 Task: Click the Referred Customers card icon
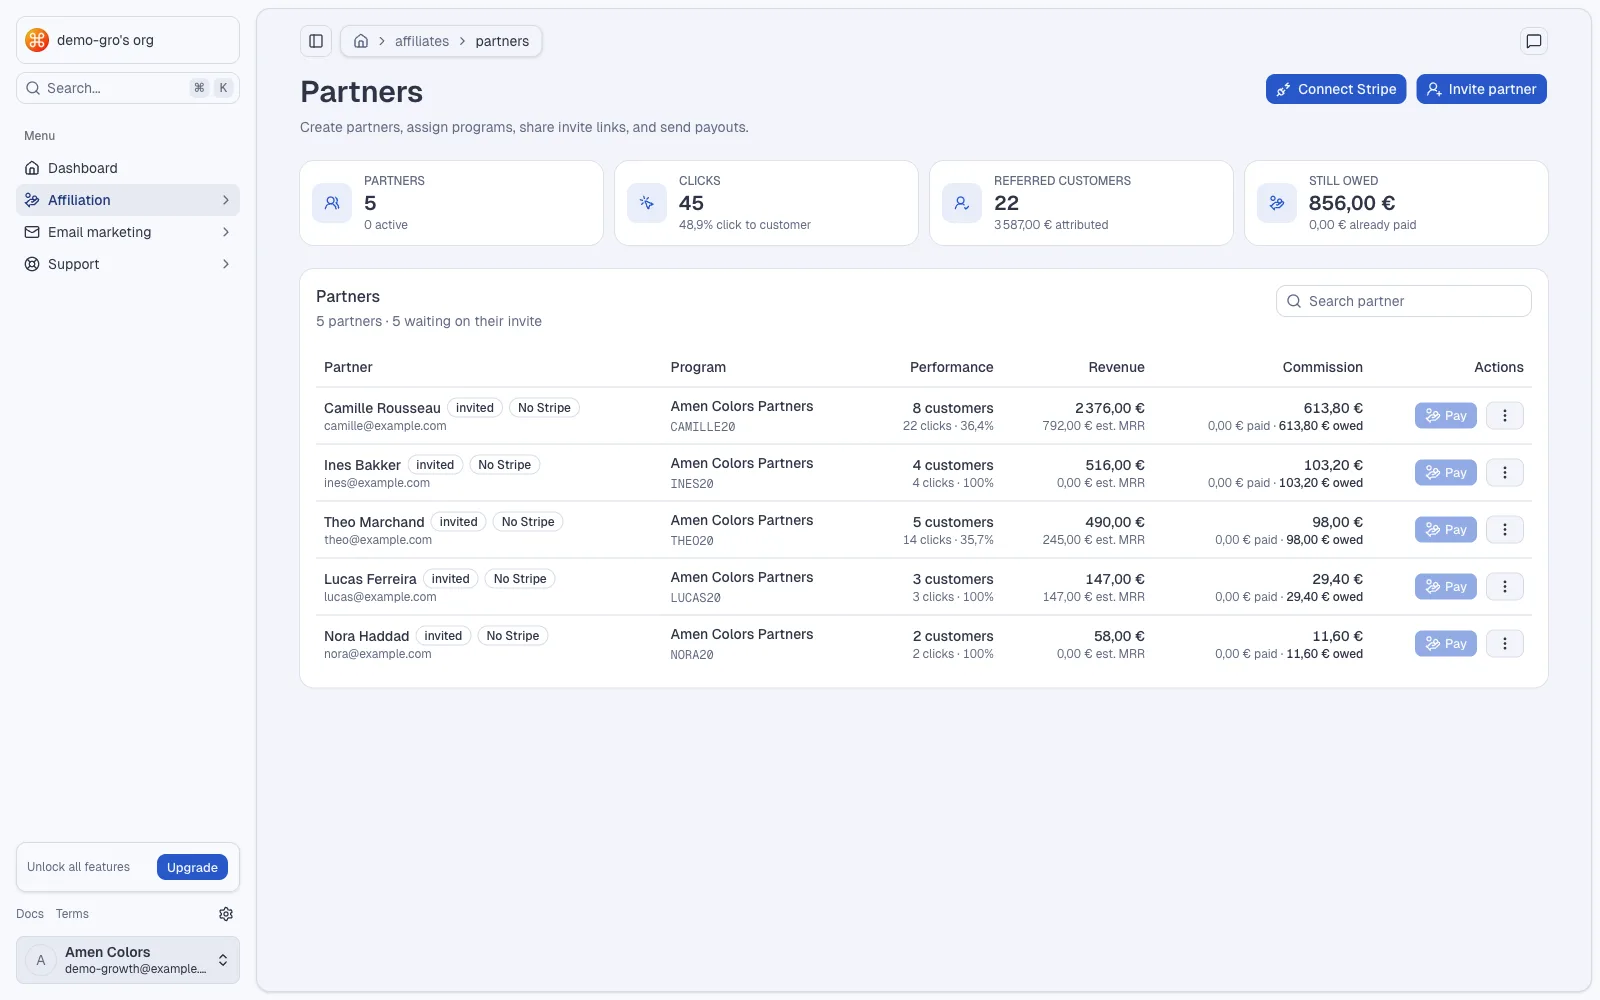(962, 203)
